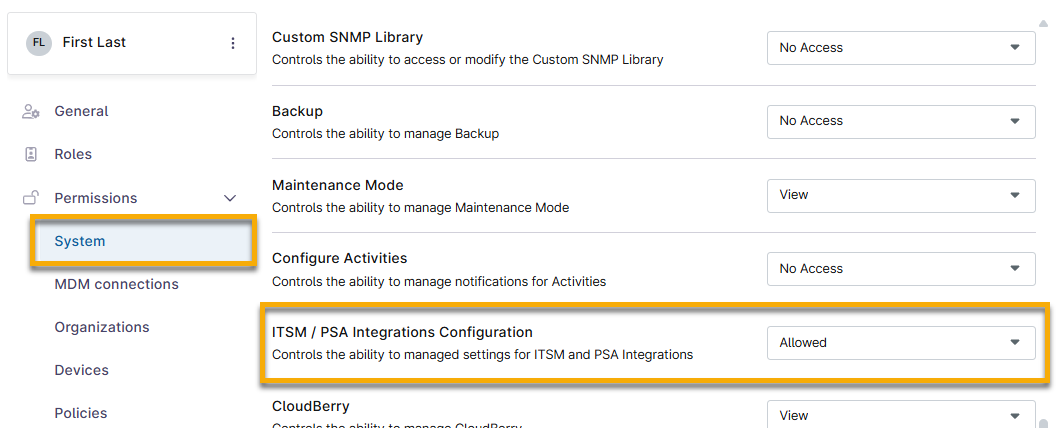The width and height of the screenshot is (1058, 428).
Task: Change the Maintenance Mode permission dropdown
Action: [901, 195]
